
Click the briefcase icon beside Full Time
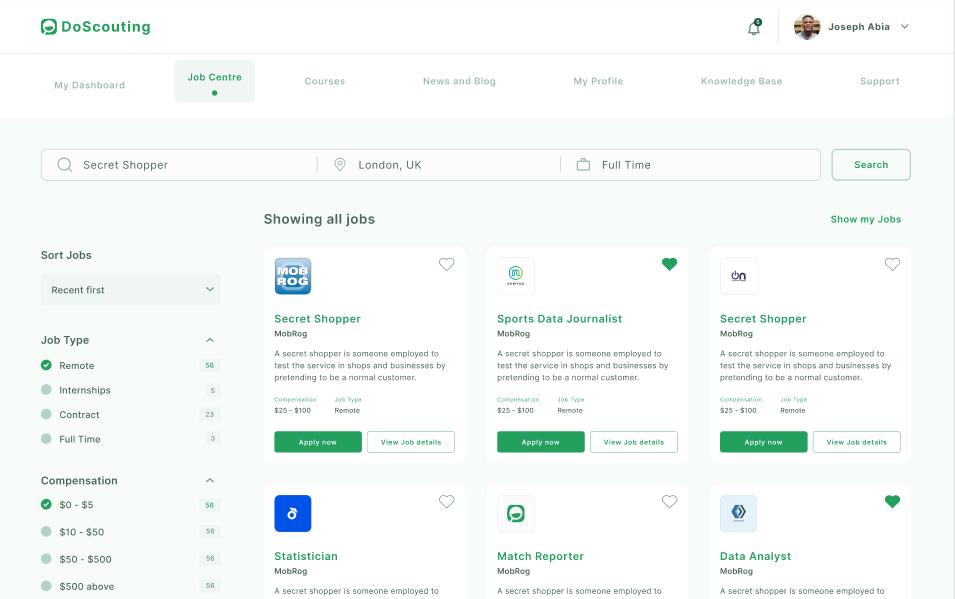(584, 164)
